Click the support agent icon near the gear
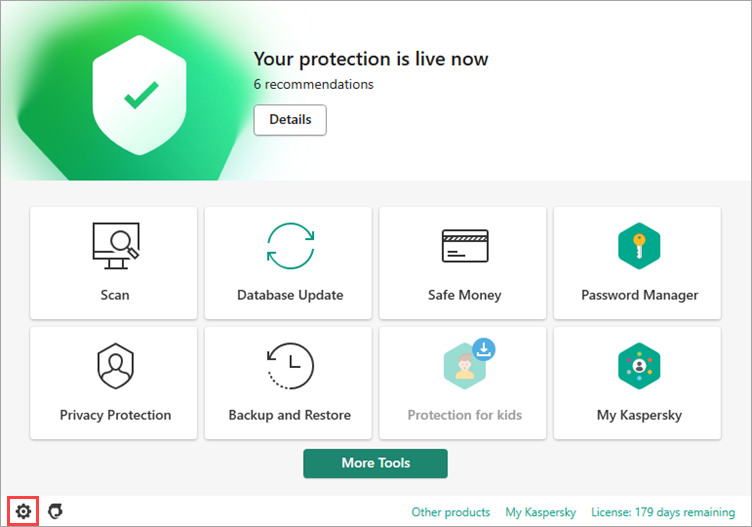 click(55, 511)
